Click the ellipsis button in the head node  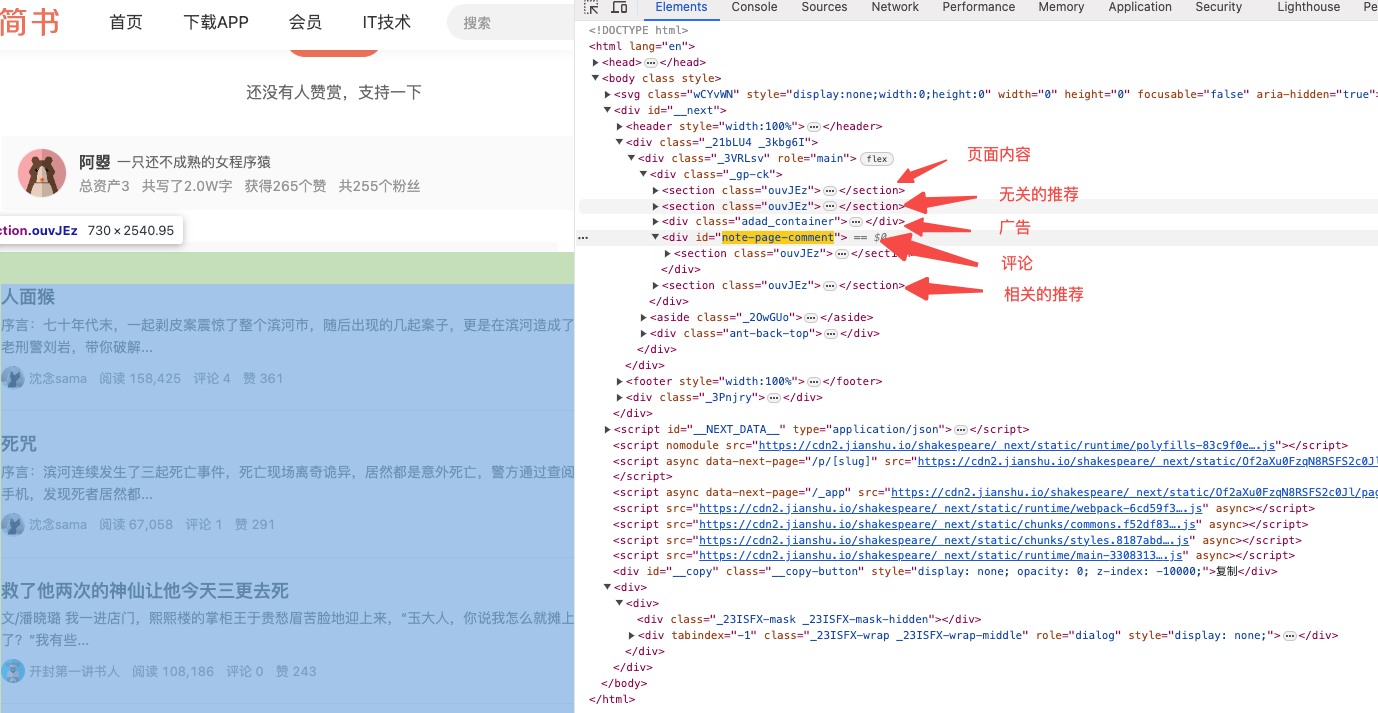pos(651,62)
